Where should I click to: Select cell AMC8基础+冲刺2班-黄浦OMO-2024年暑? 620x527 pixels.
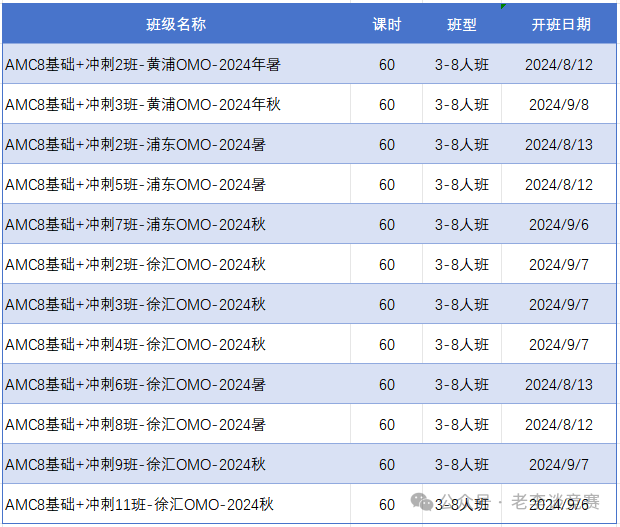click(176, 64)
